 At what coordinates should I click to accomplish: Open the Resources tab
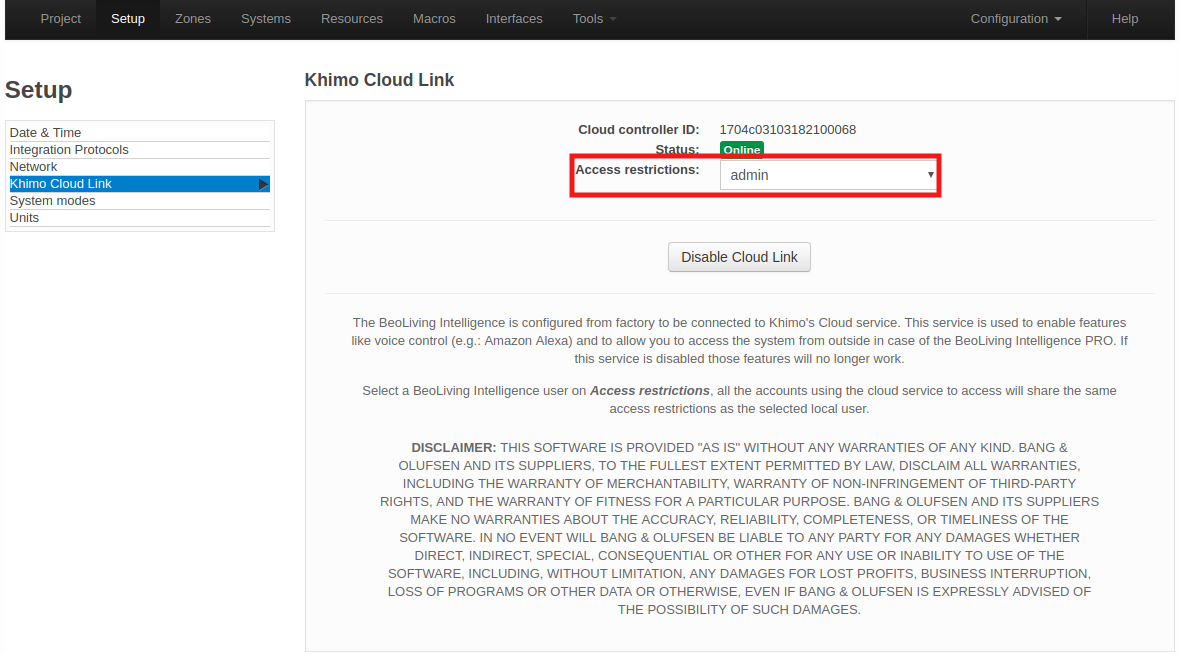(351, 19)
